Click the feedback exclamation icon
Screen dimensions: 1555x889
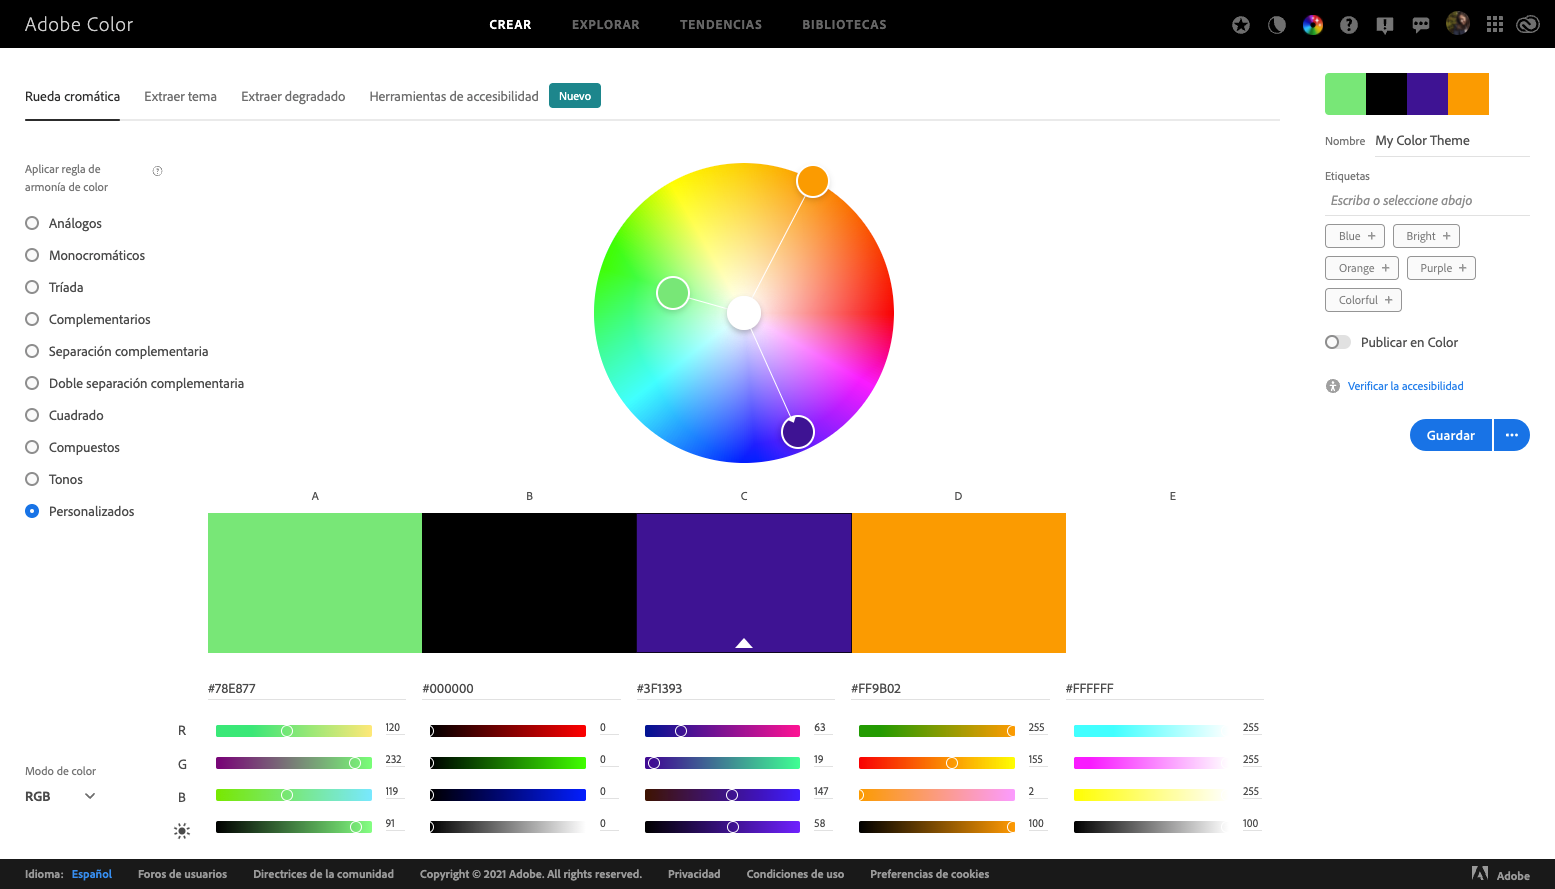point(1385,24)
